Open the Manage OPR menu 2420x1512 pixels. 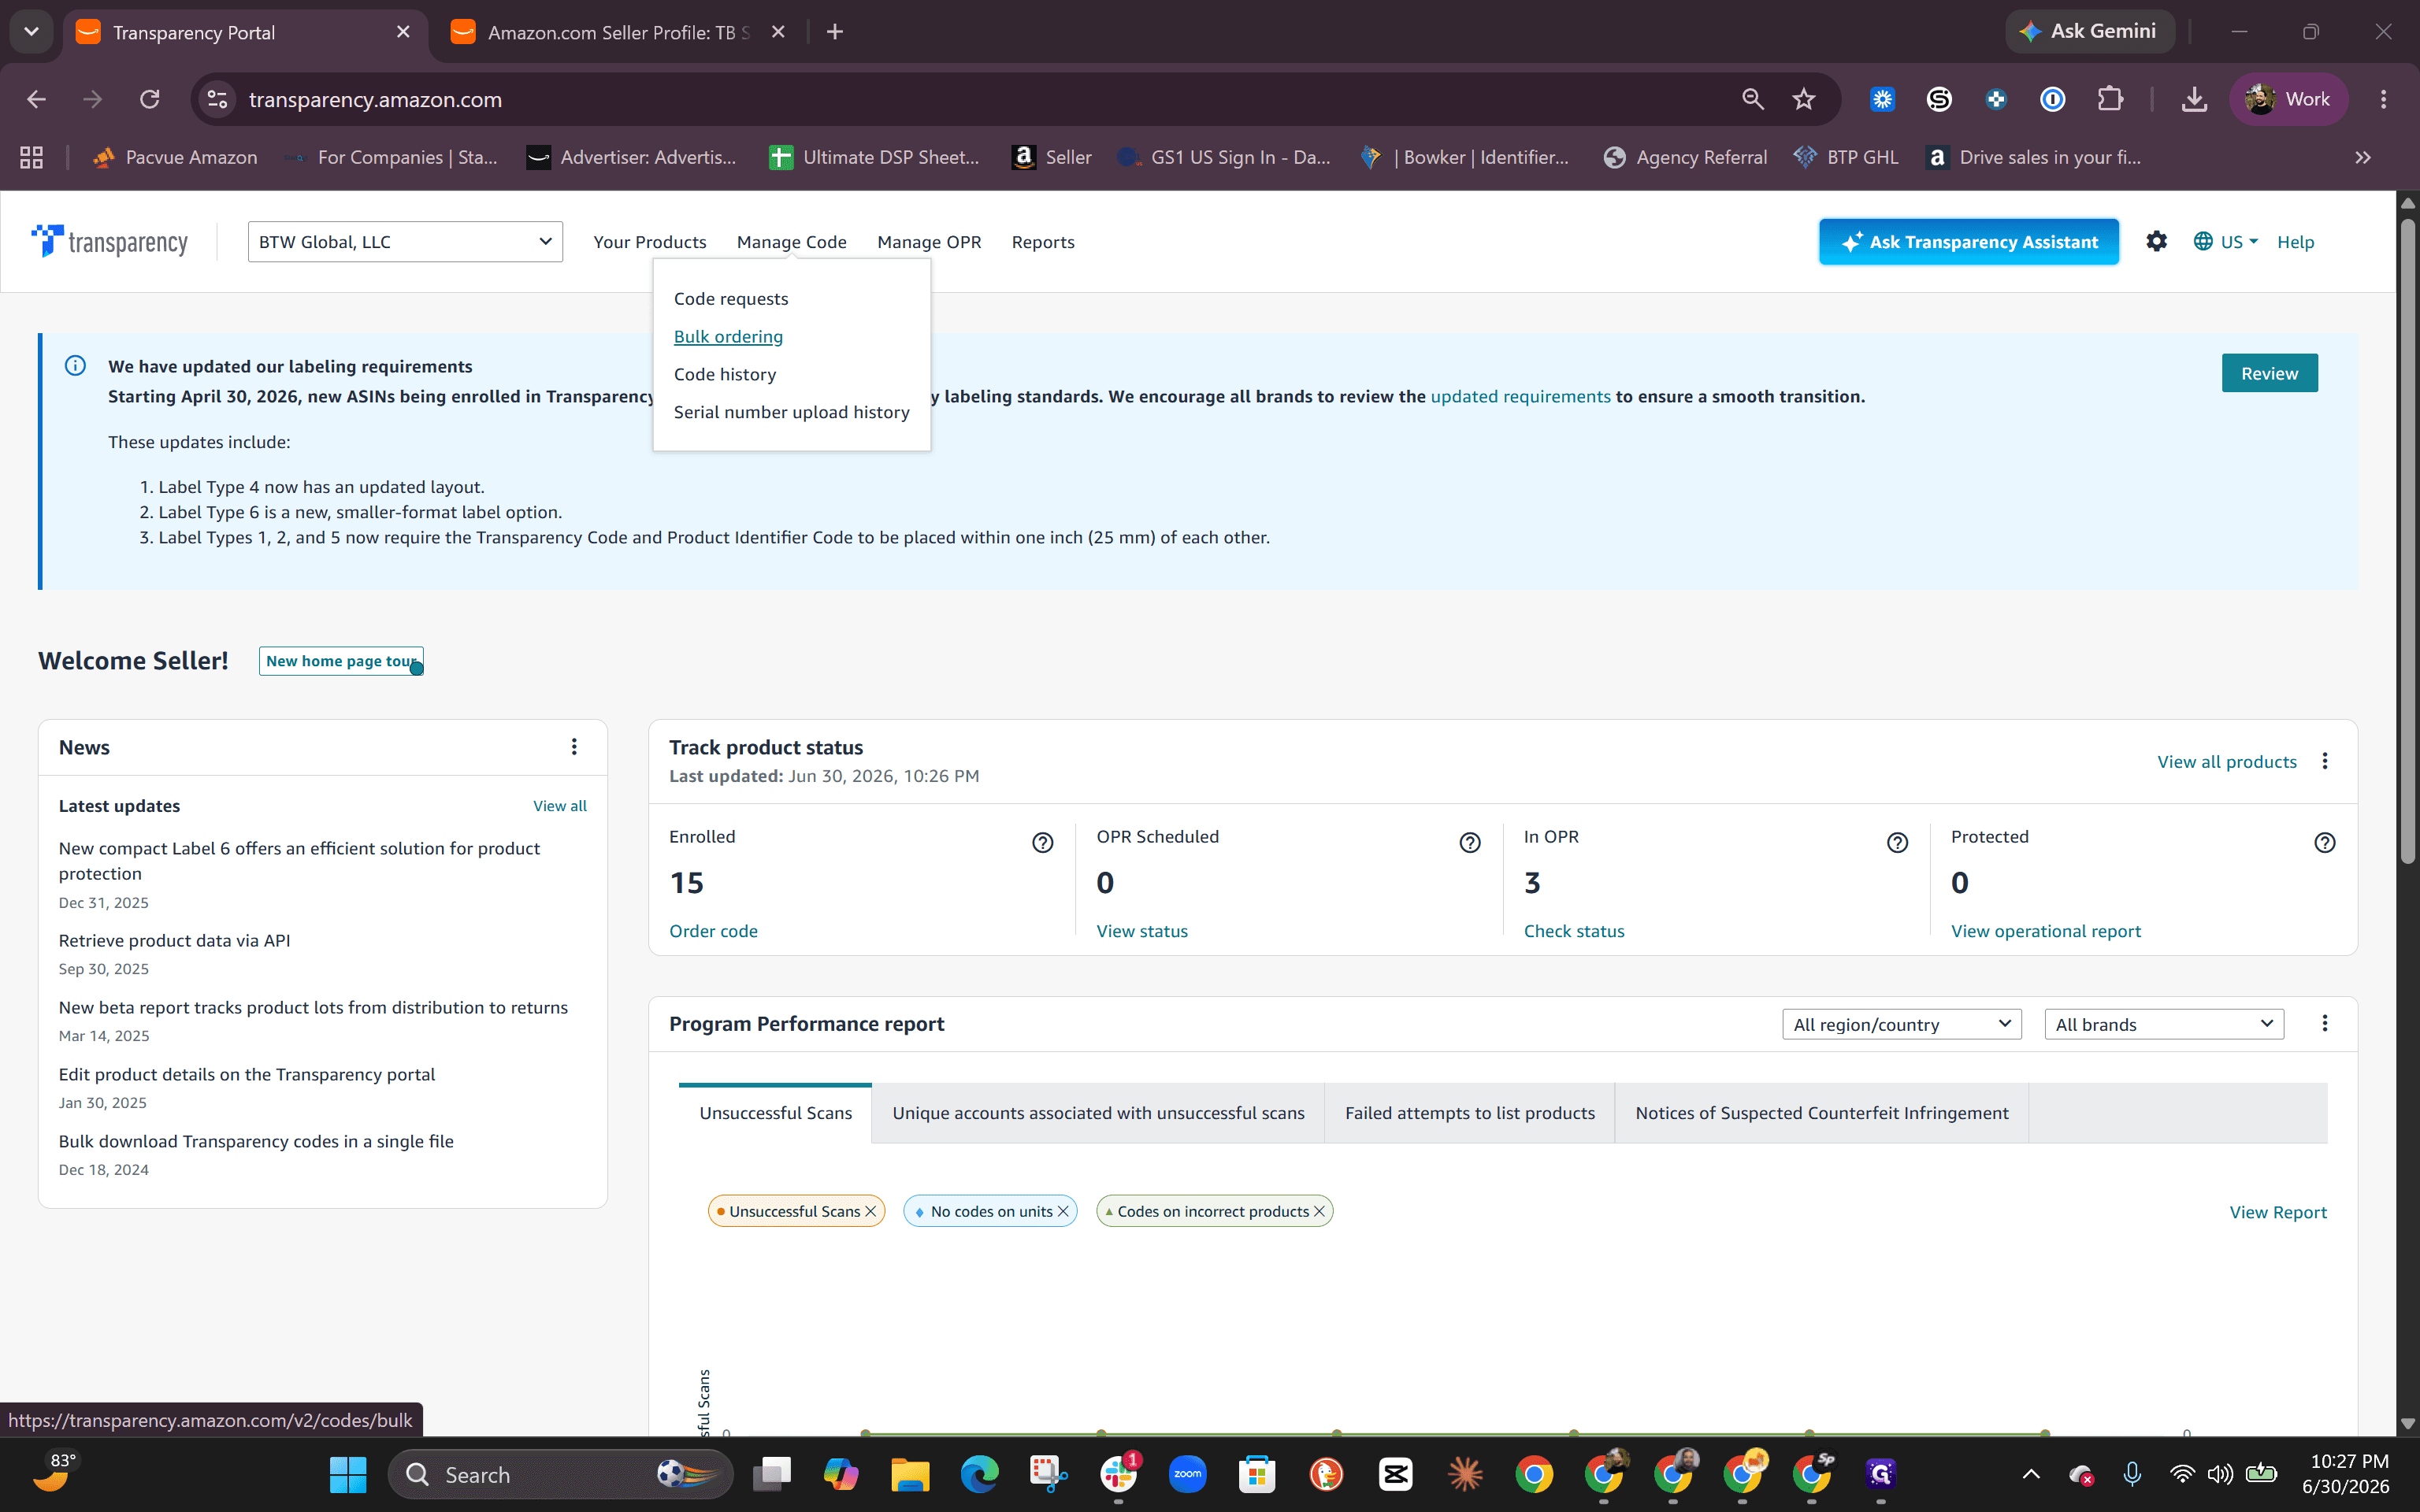929,242
